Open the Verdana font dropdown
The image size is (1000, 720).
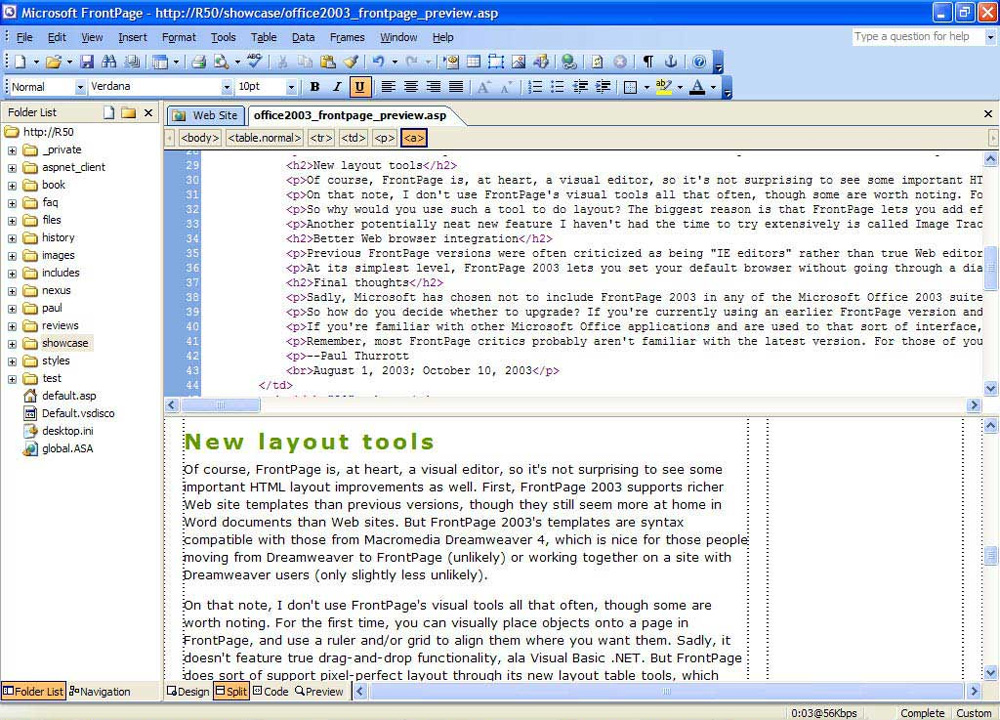coord(226,87)
